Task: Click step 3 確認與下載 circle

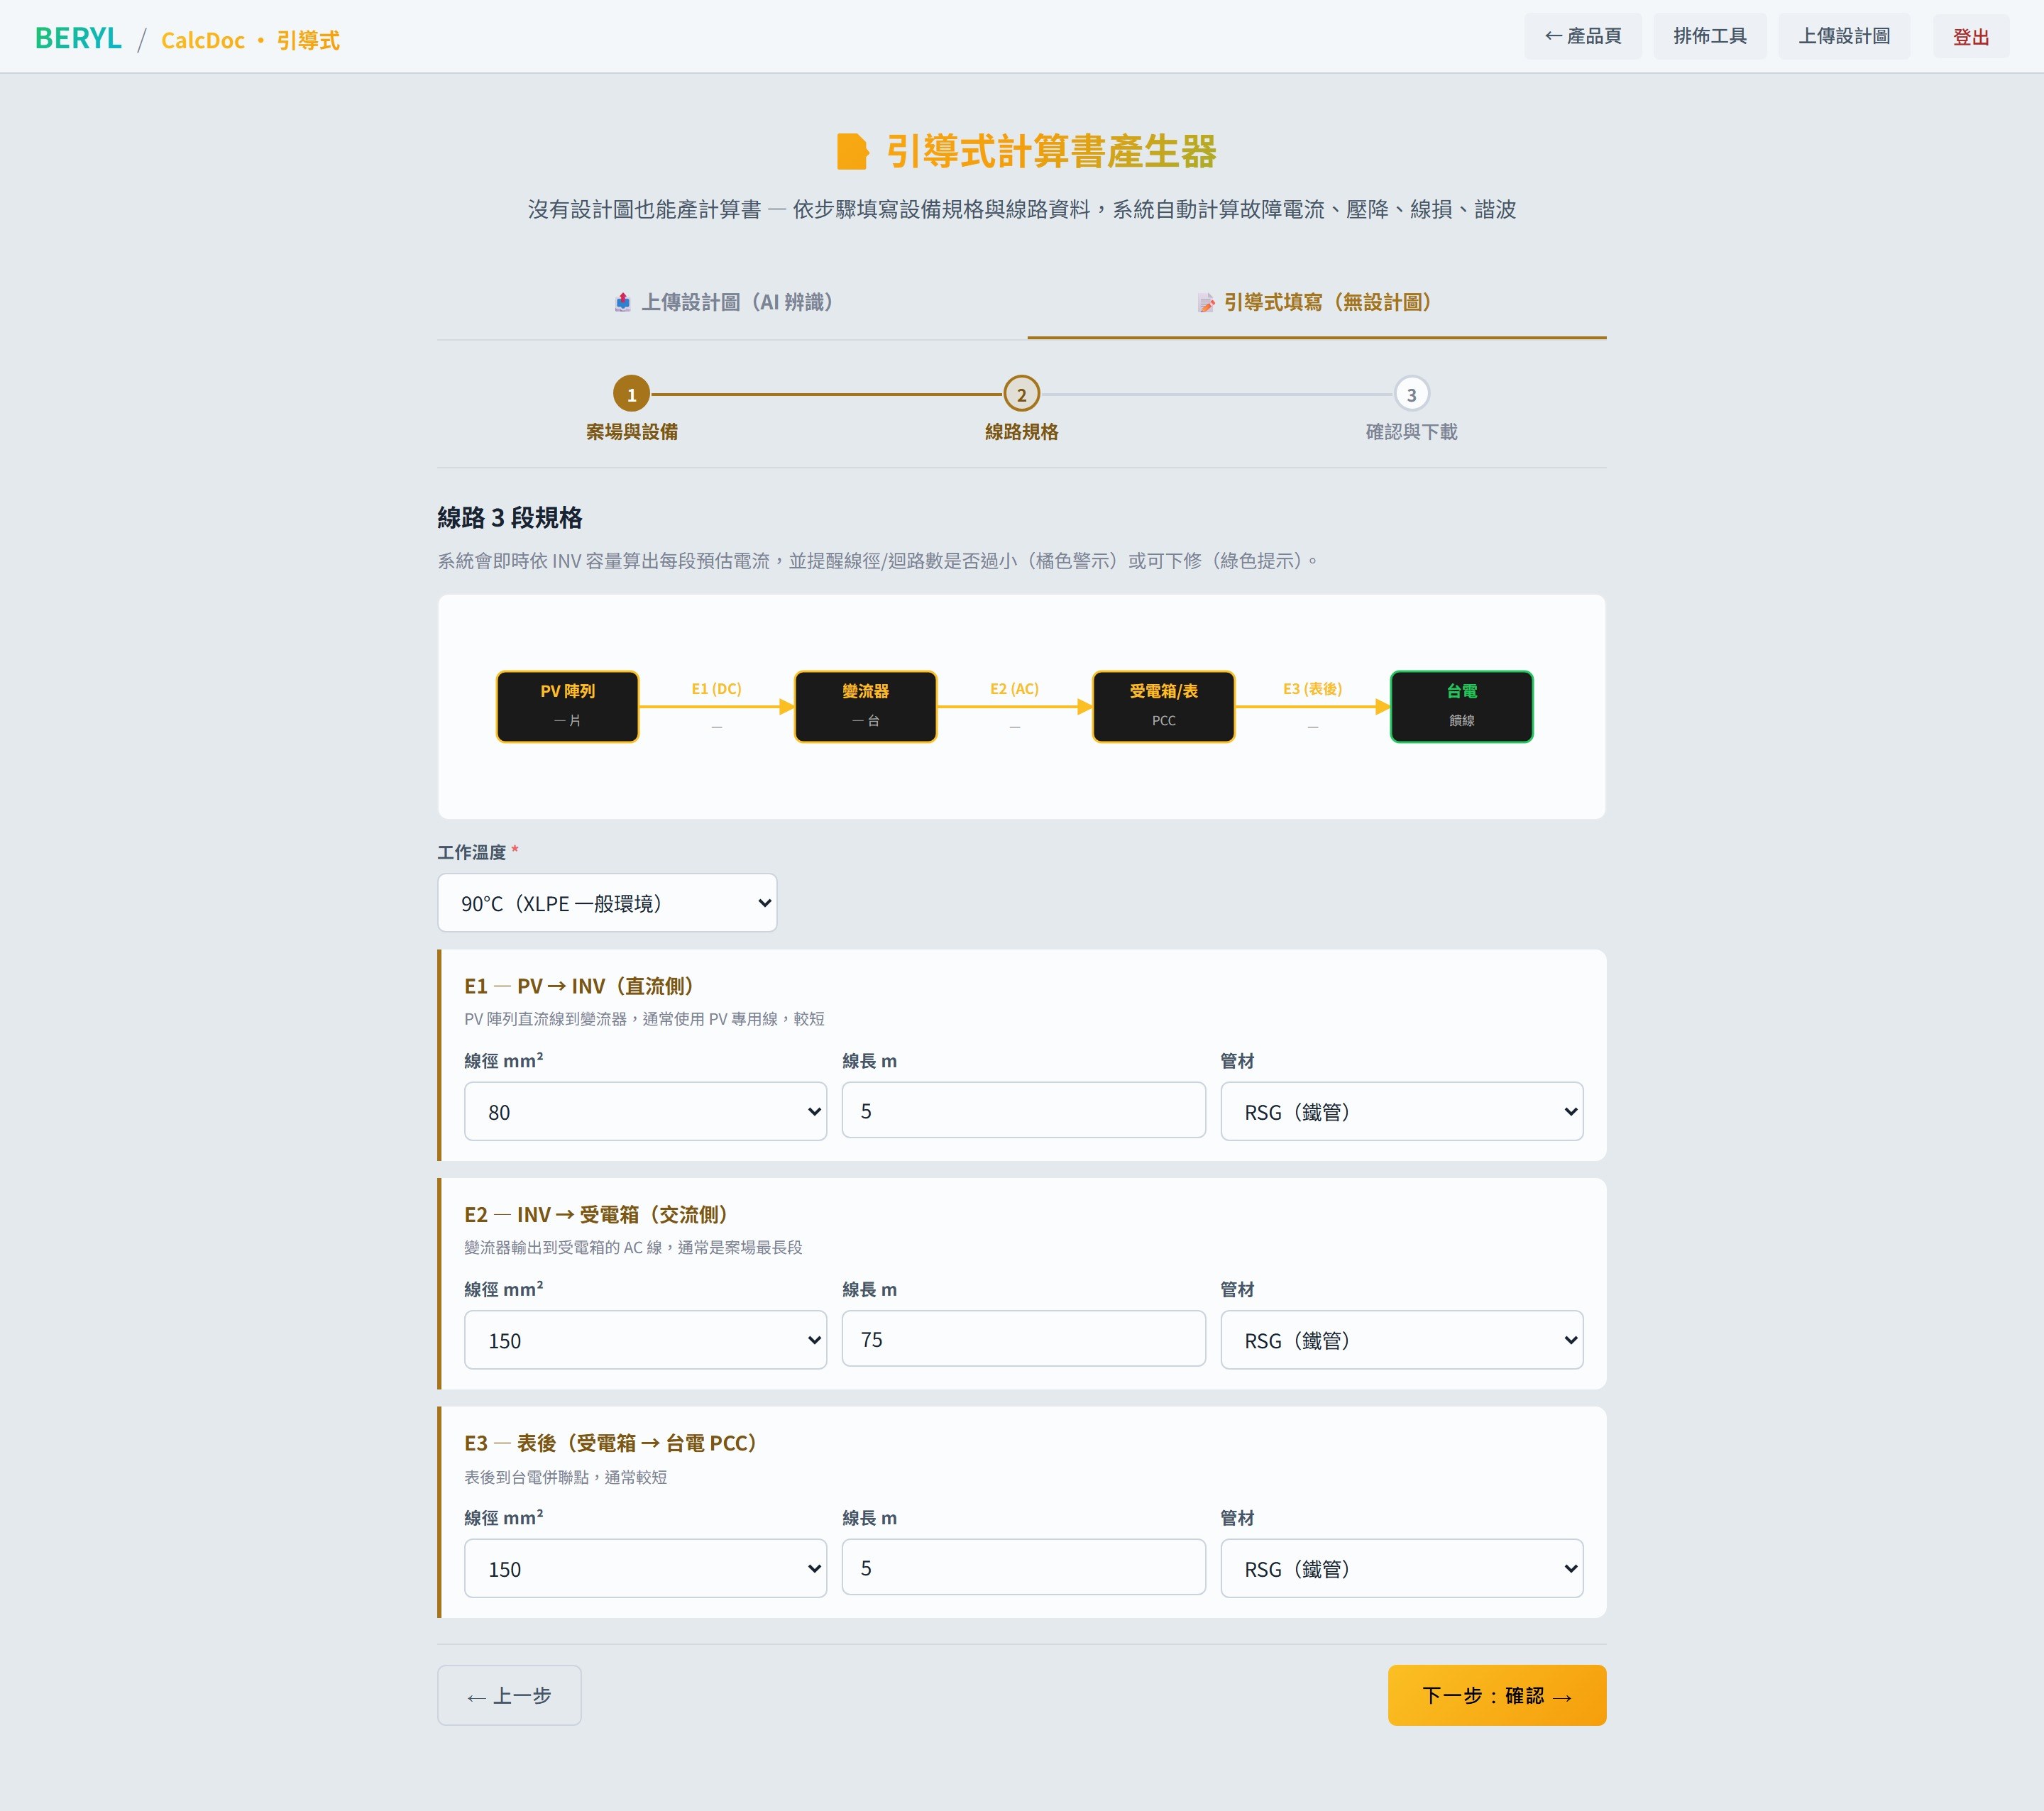Action: 1411,394
